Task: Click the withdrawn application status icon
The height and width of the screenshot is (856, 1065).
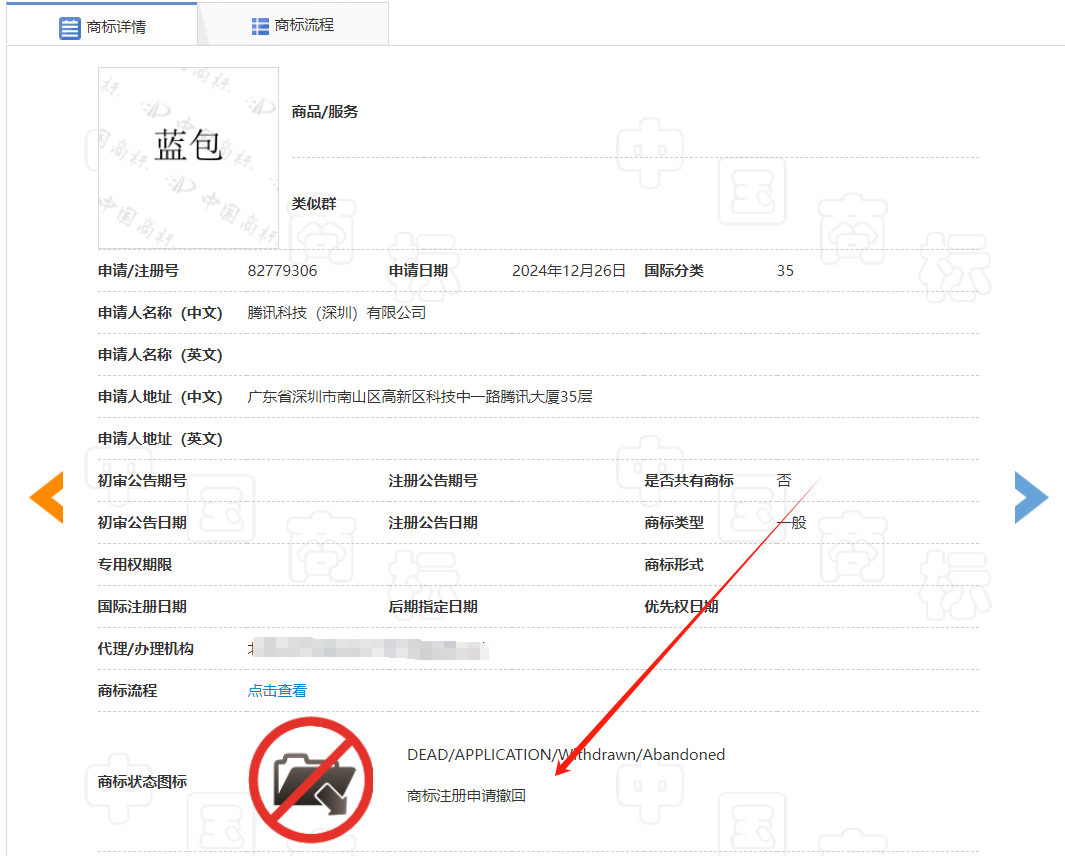Action: tap(311, 780)
